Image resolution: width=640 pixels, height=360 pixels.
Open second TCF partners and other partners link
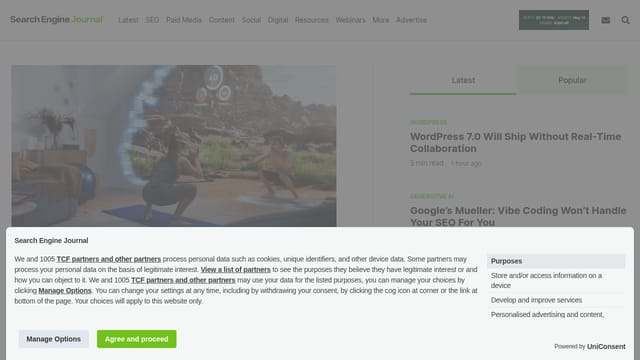click(x=183, y=280)
